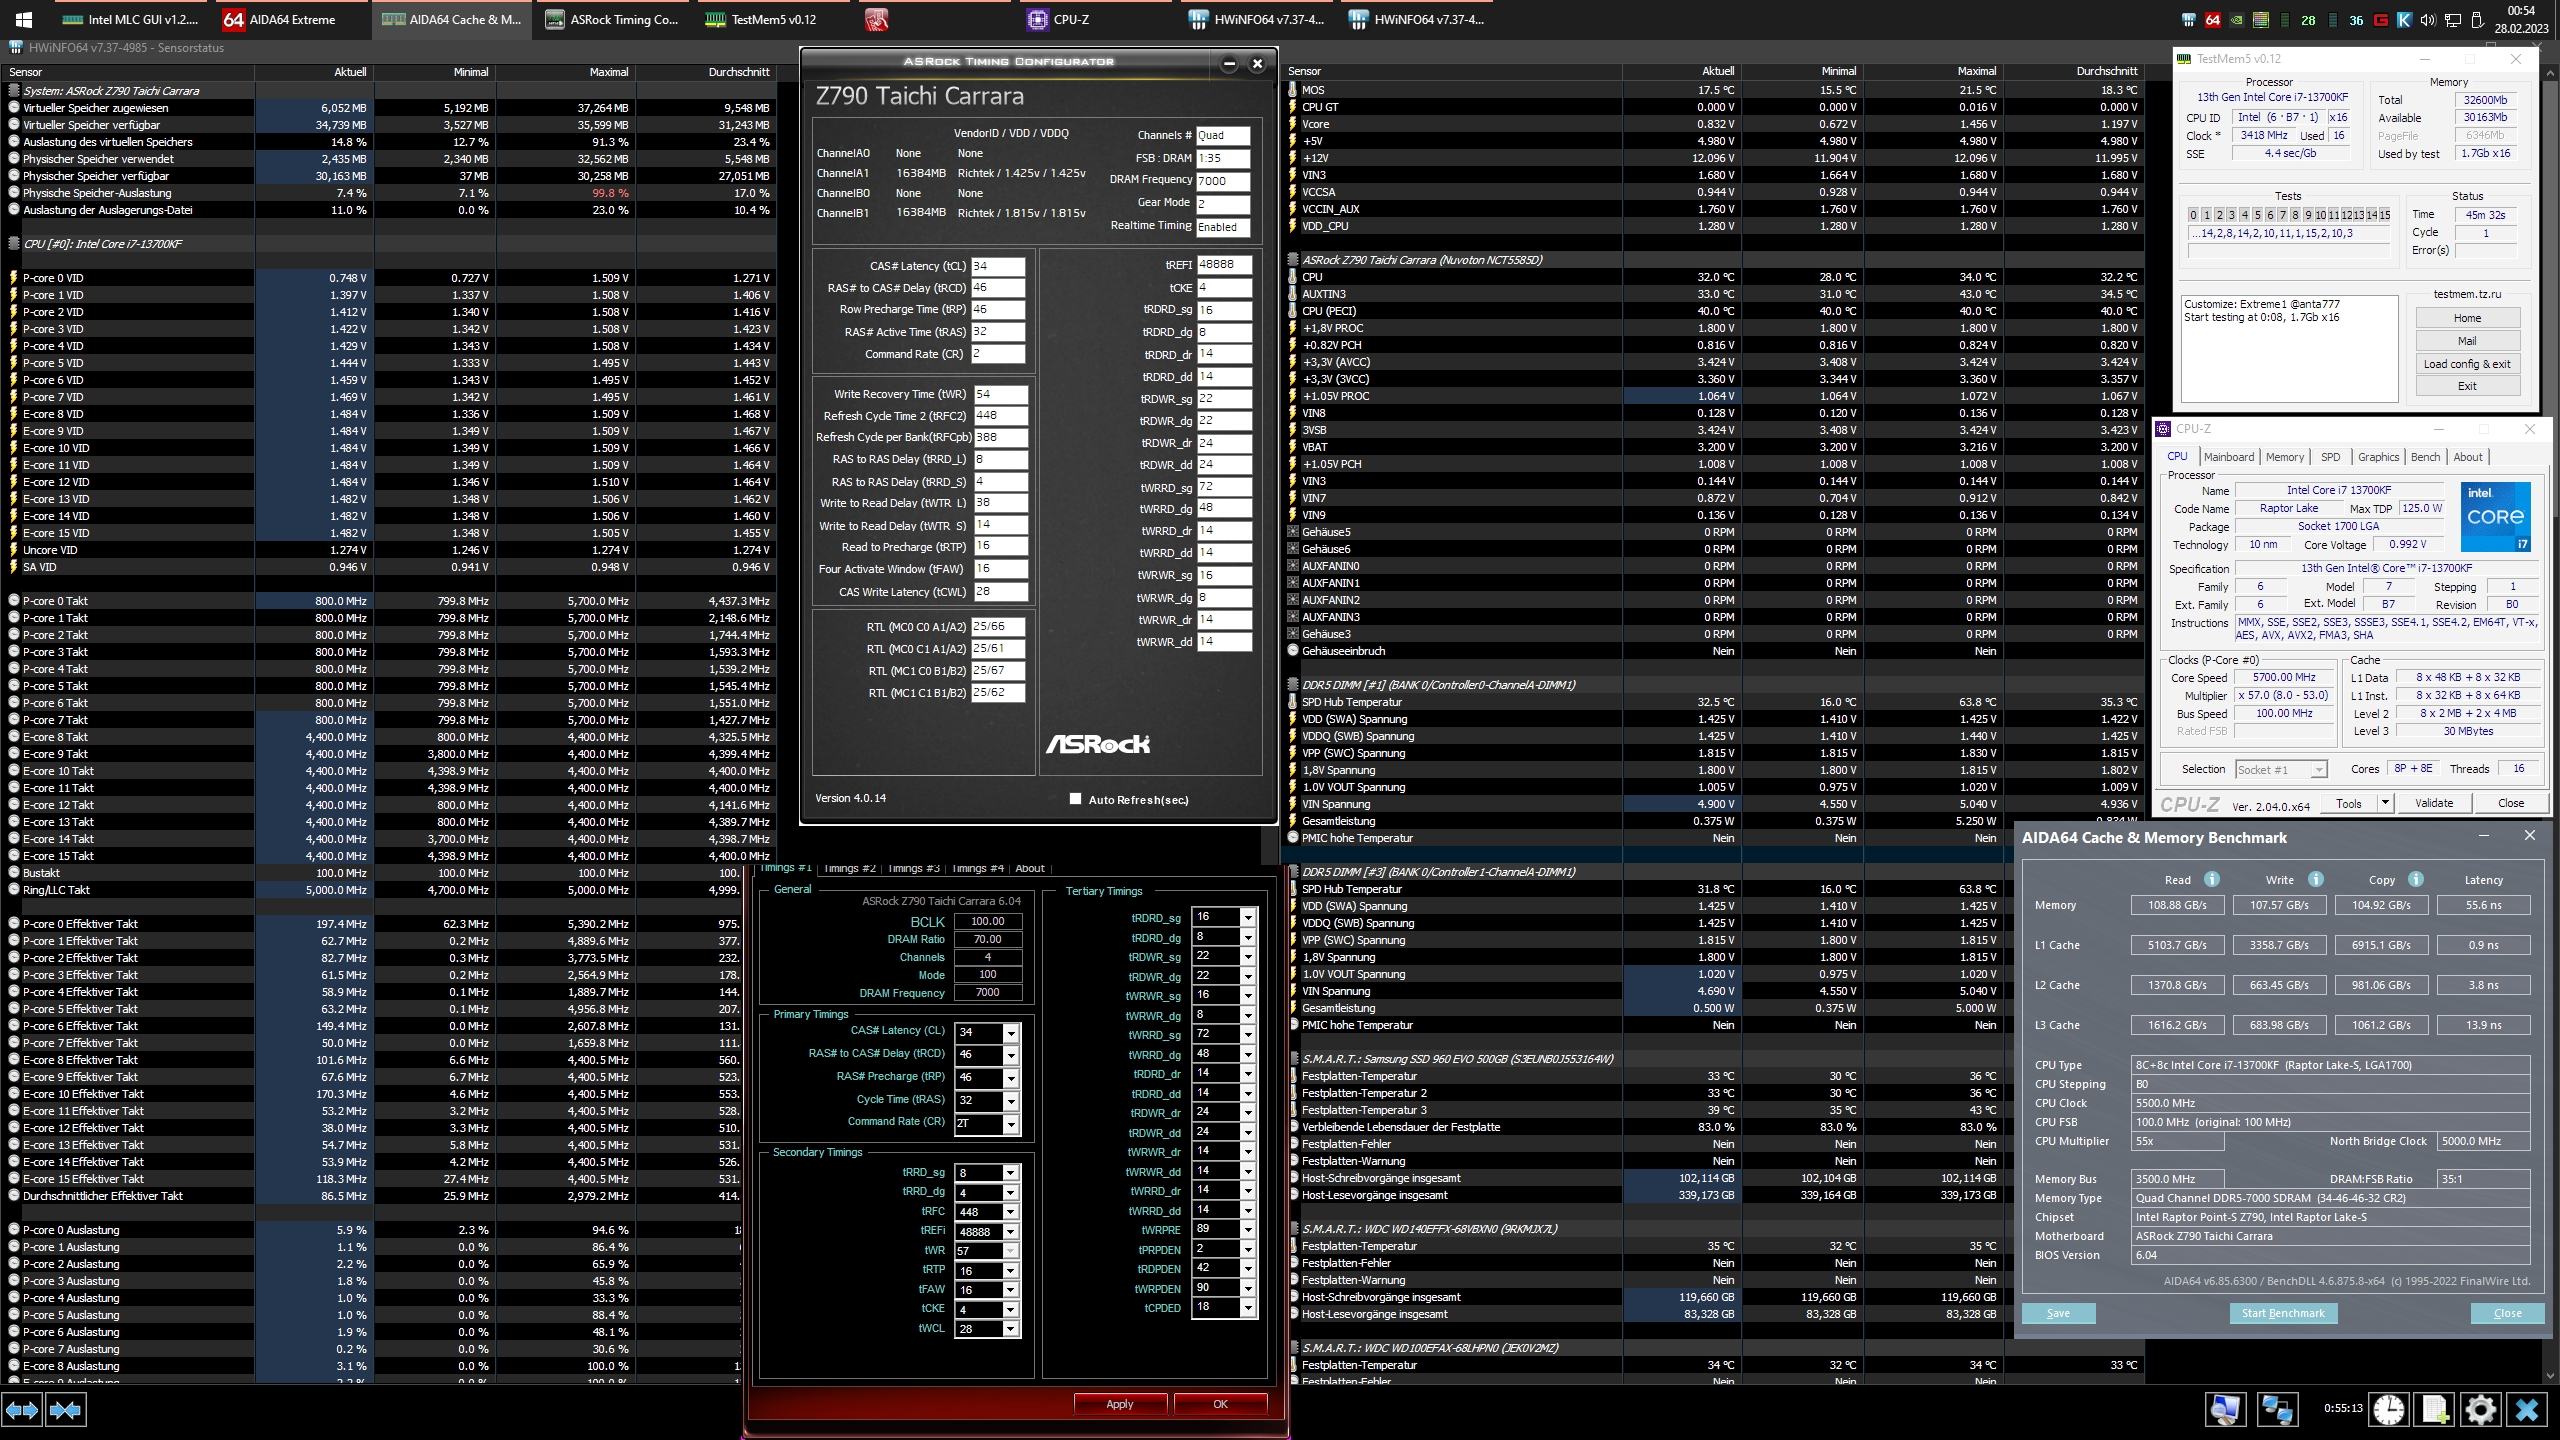Click Save button in AIDA64 benchmark

2058,1313
